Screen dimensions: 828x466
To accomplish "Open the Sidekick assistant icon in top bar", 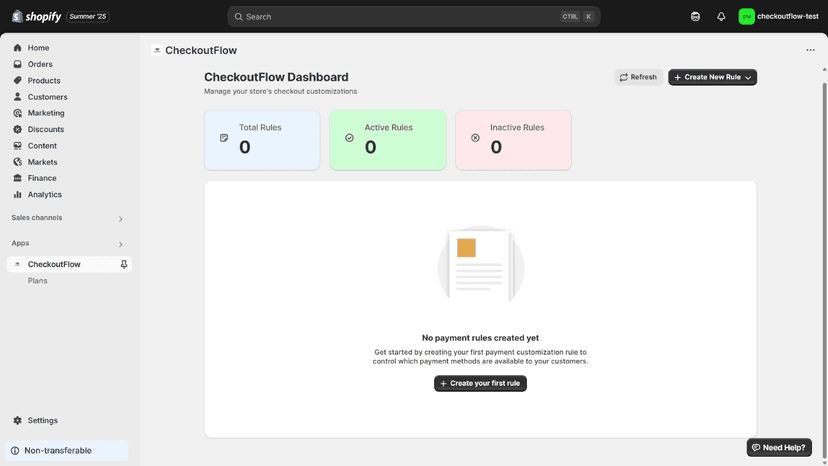I will tap(695, 16).
